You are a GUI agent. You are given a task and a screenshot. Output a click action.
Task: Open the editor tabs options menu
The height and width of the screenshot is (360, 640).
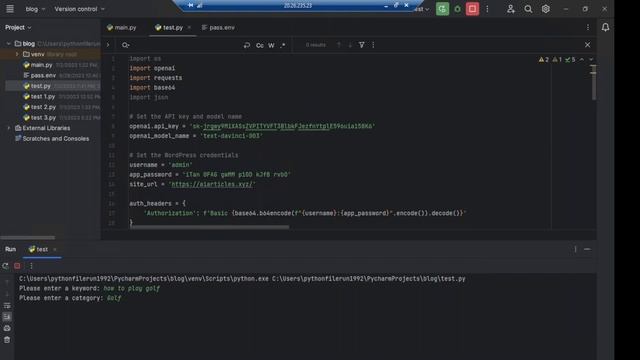(588, 27)
